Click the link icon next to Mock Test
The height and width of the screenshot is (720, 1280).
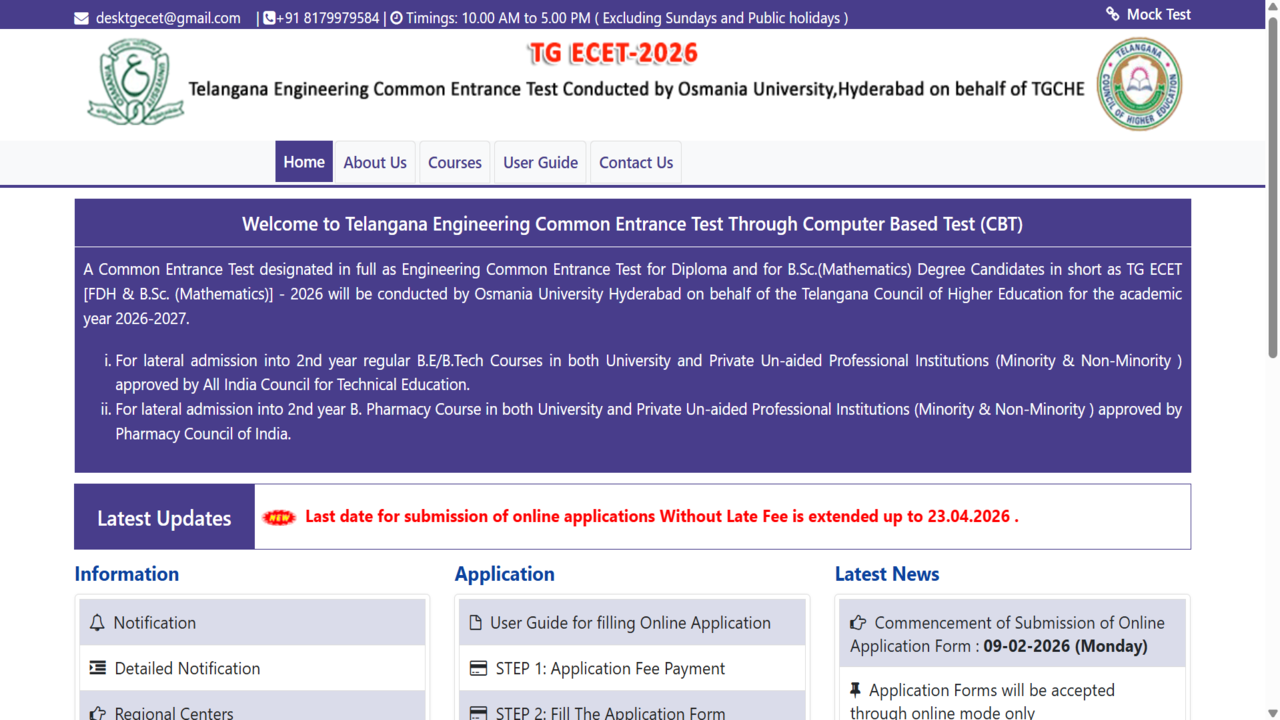[1113, 14]
